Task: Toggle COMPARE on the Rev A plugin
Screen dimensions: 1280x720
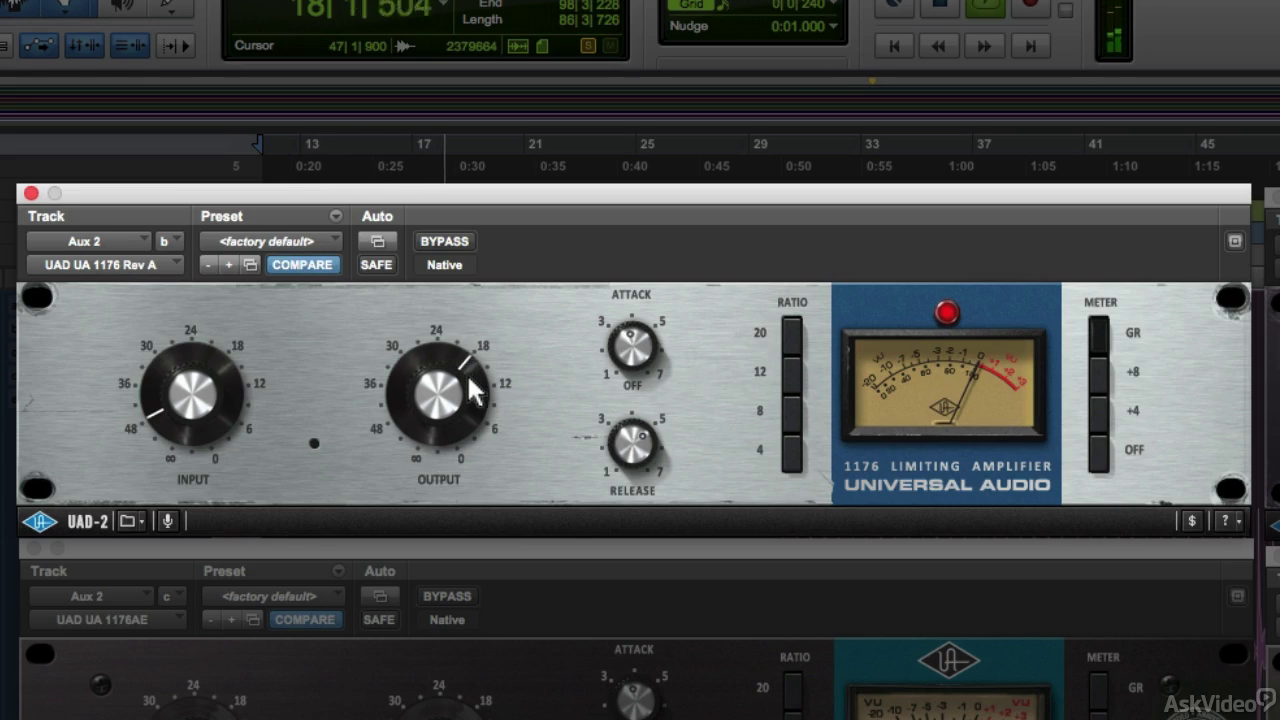Action: pyautogui.click(x=302, y=265)
